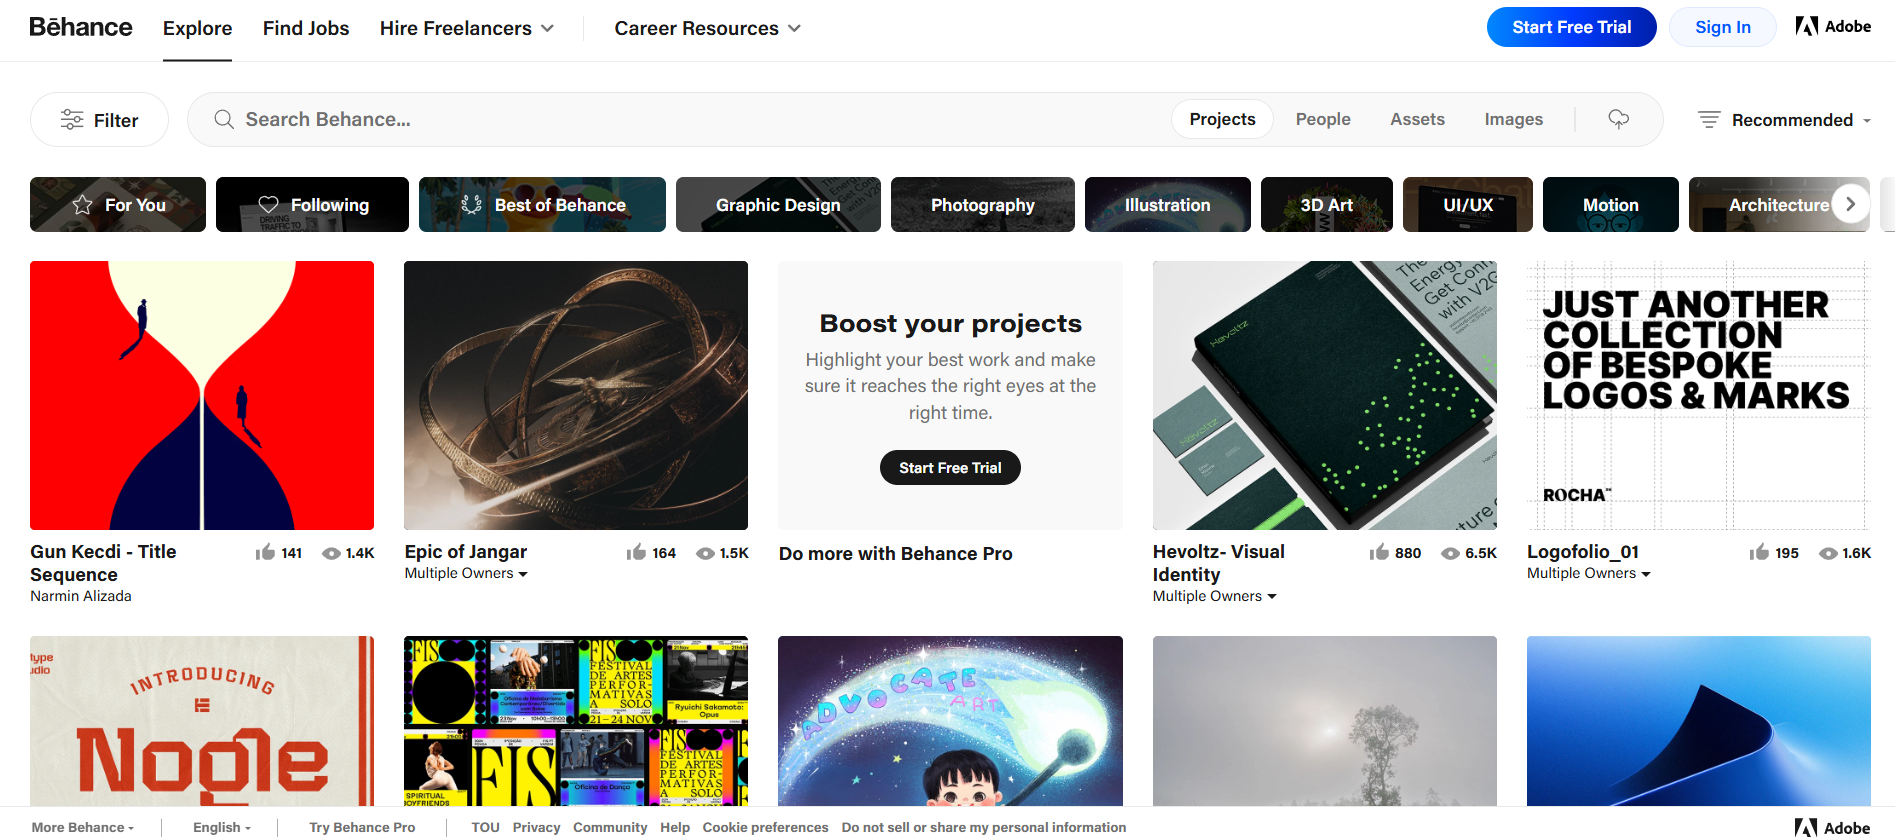The image size is (1895, 837).
Task: Open Epic of Jangar project thumbnail
Action: [576, 395]
